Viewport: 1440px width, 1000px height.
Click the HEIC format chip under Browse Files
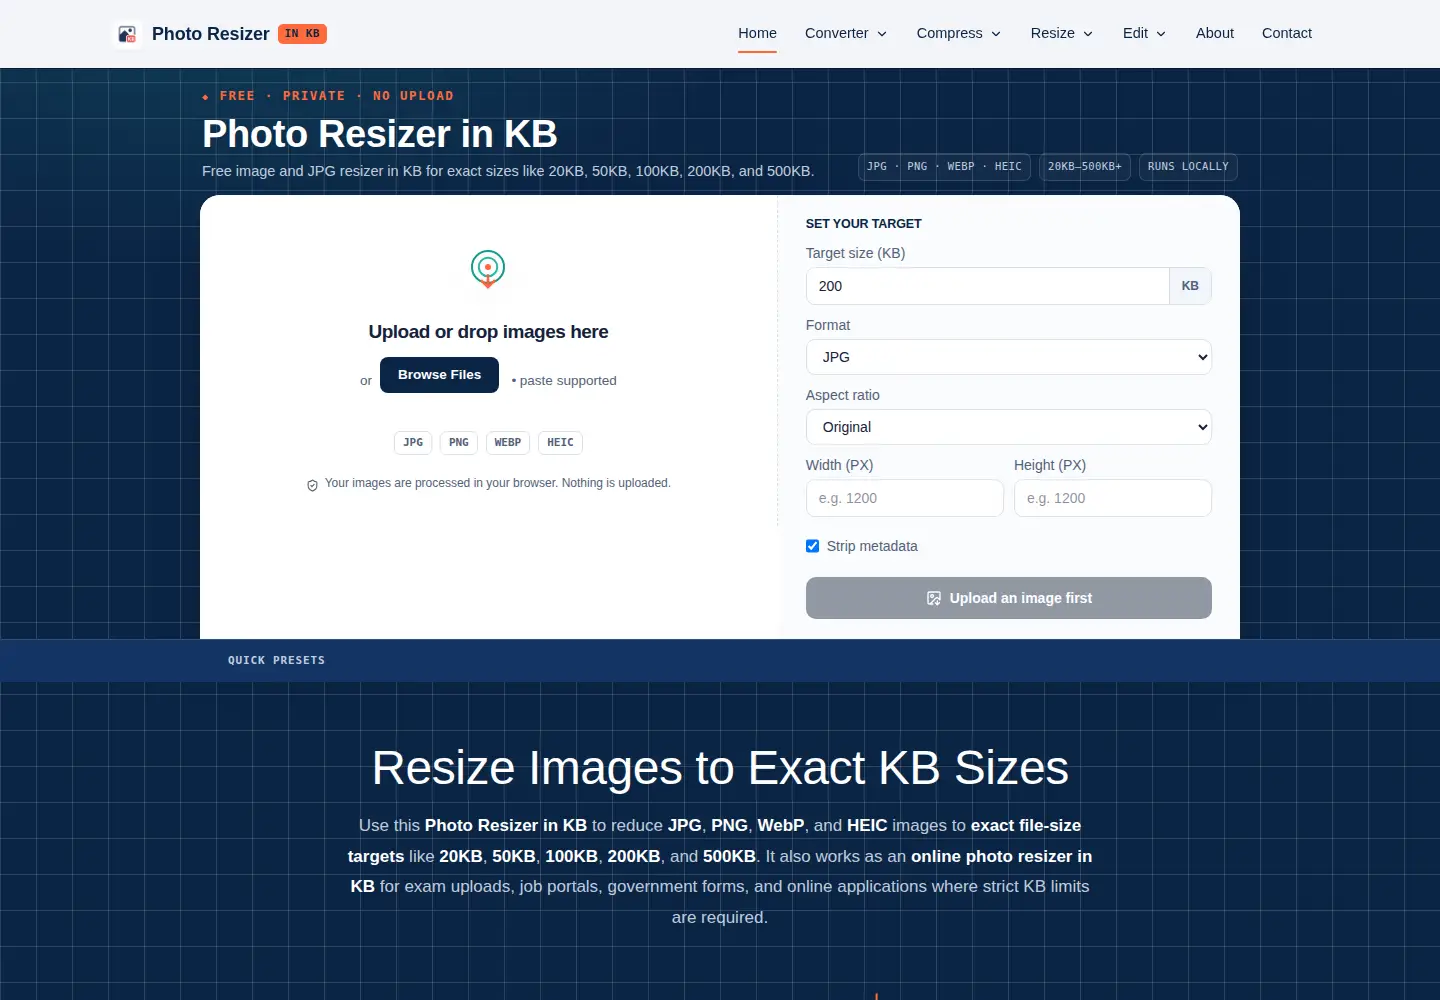click(x=560, y=443)
